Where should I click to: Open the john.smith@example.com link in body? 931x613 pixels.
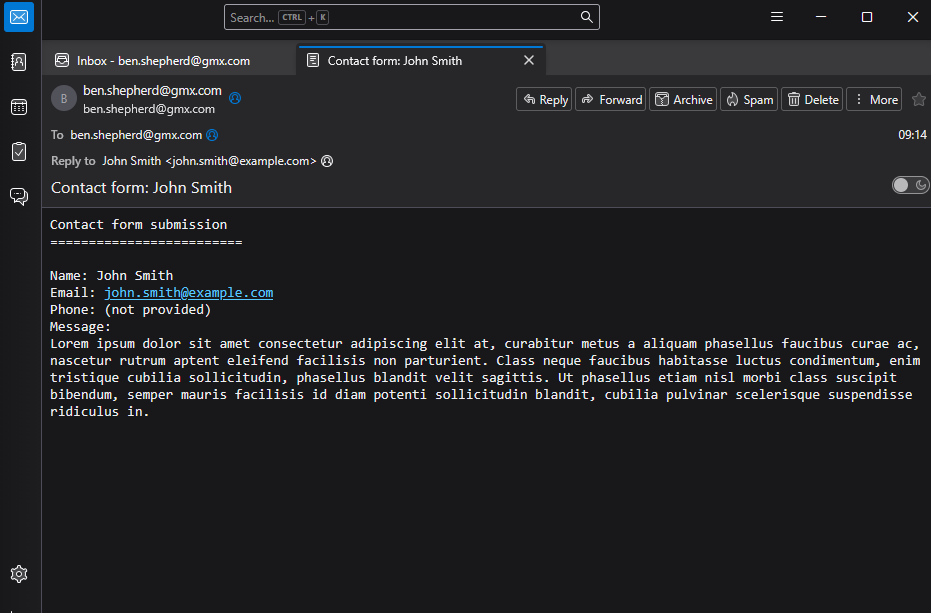point(189,293)
